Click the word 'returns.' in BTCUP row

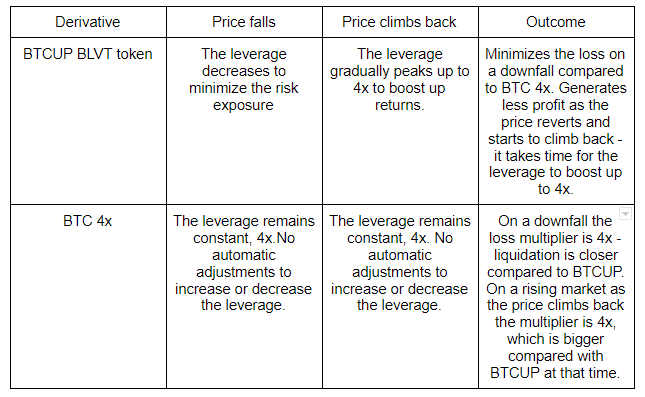[399, 105]
